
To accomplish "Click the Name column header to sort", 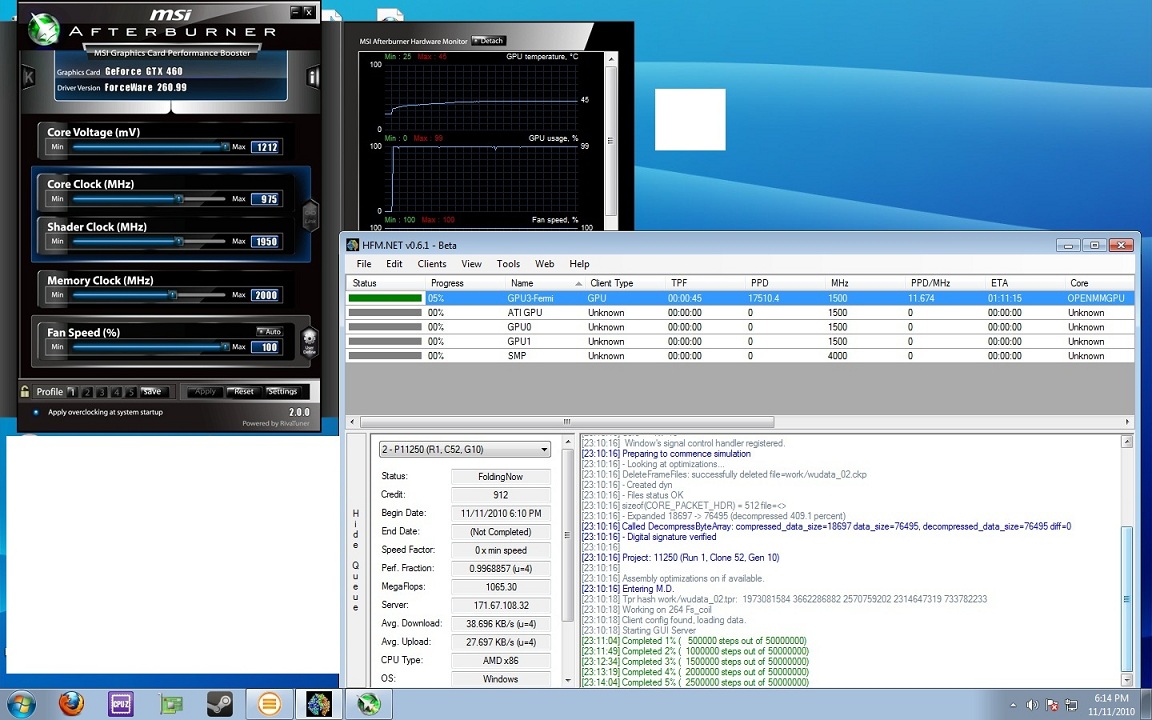I will coord(522,283).
